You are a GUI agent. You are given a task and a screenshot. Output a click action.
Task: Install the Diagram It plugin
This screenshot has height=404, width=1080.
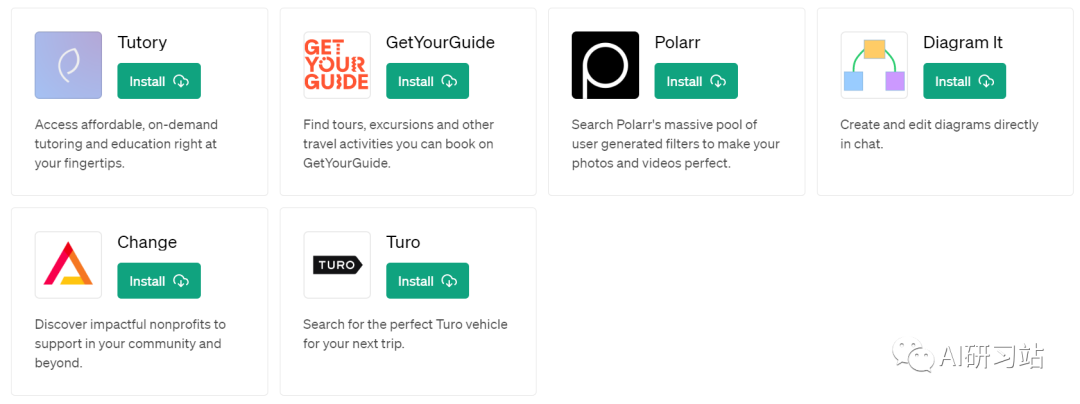click(x=964, y=81)
